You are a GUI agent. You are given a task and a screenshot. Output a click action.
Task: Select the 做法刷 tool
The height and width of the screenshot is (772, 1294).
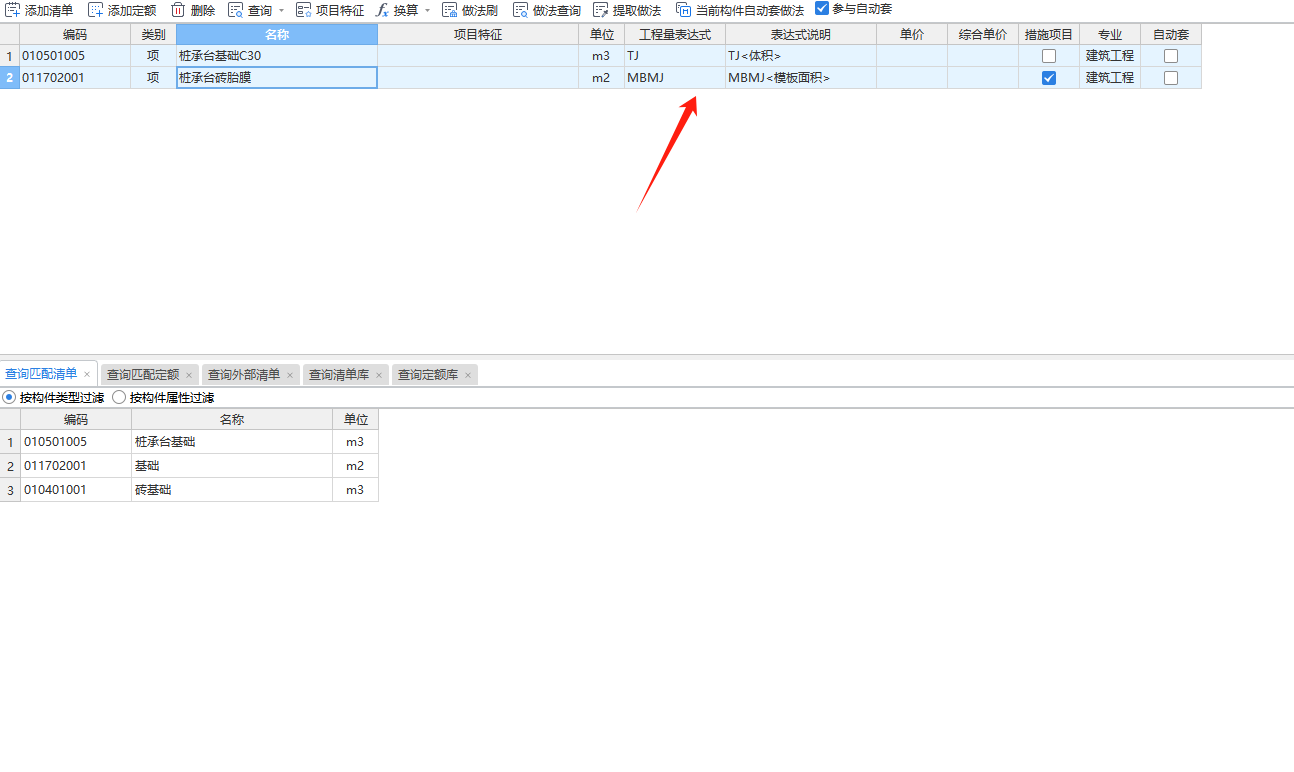[x=470, y=10]
